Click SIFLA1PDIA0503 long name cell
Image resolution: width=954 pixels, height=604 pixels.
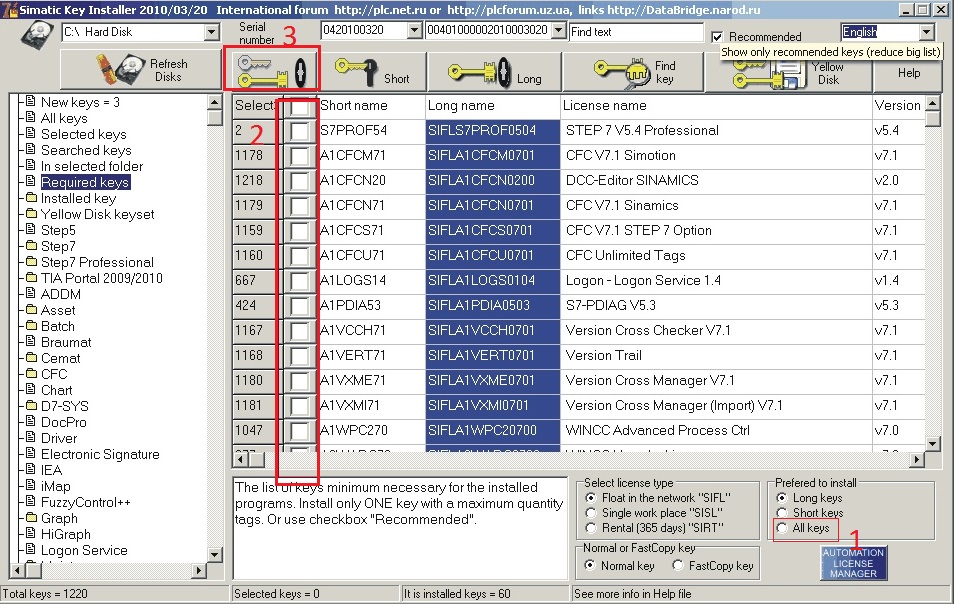pyautogui.click(x=492, y=305)
